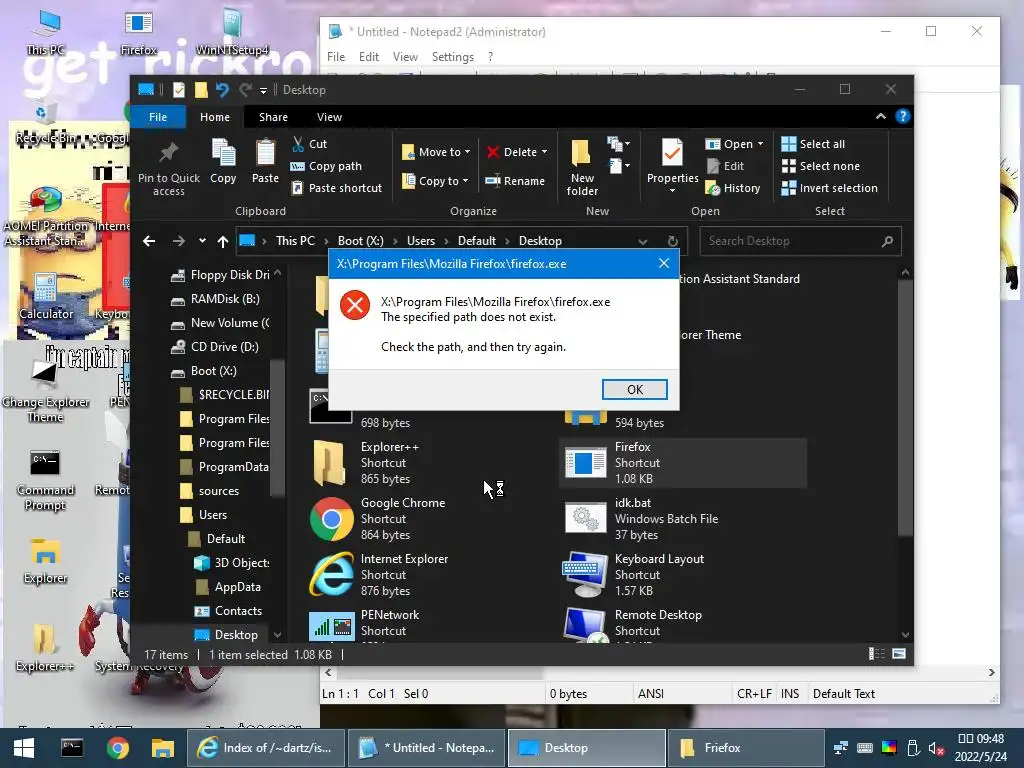Switch to the View ribbon tab
1024x768 pixels.
(329, 117)
